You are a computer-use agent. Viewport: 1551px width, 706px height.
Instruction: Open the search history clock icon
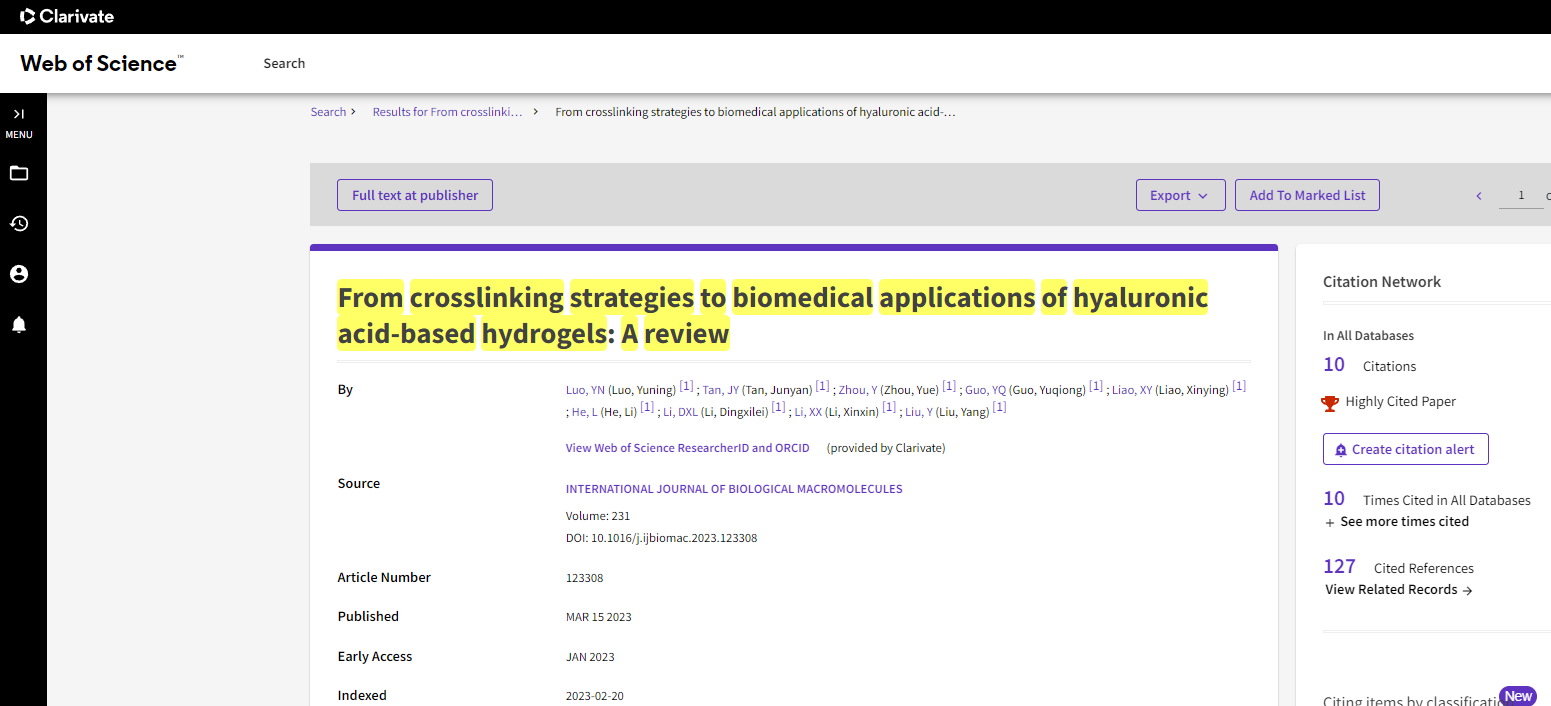[19, 223]
